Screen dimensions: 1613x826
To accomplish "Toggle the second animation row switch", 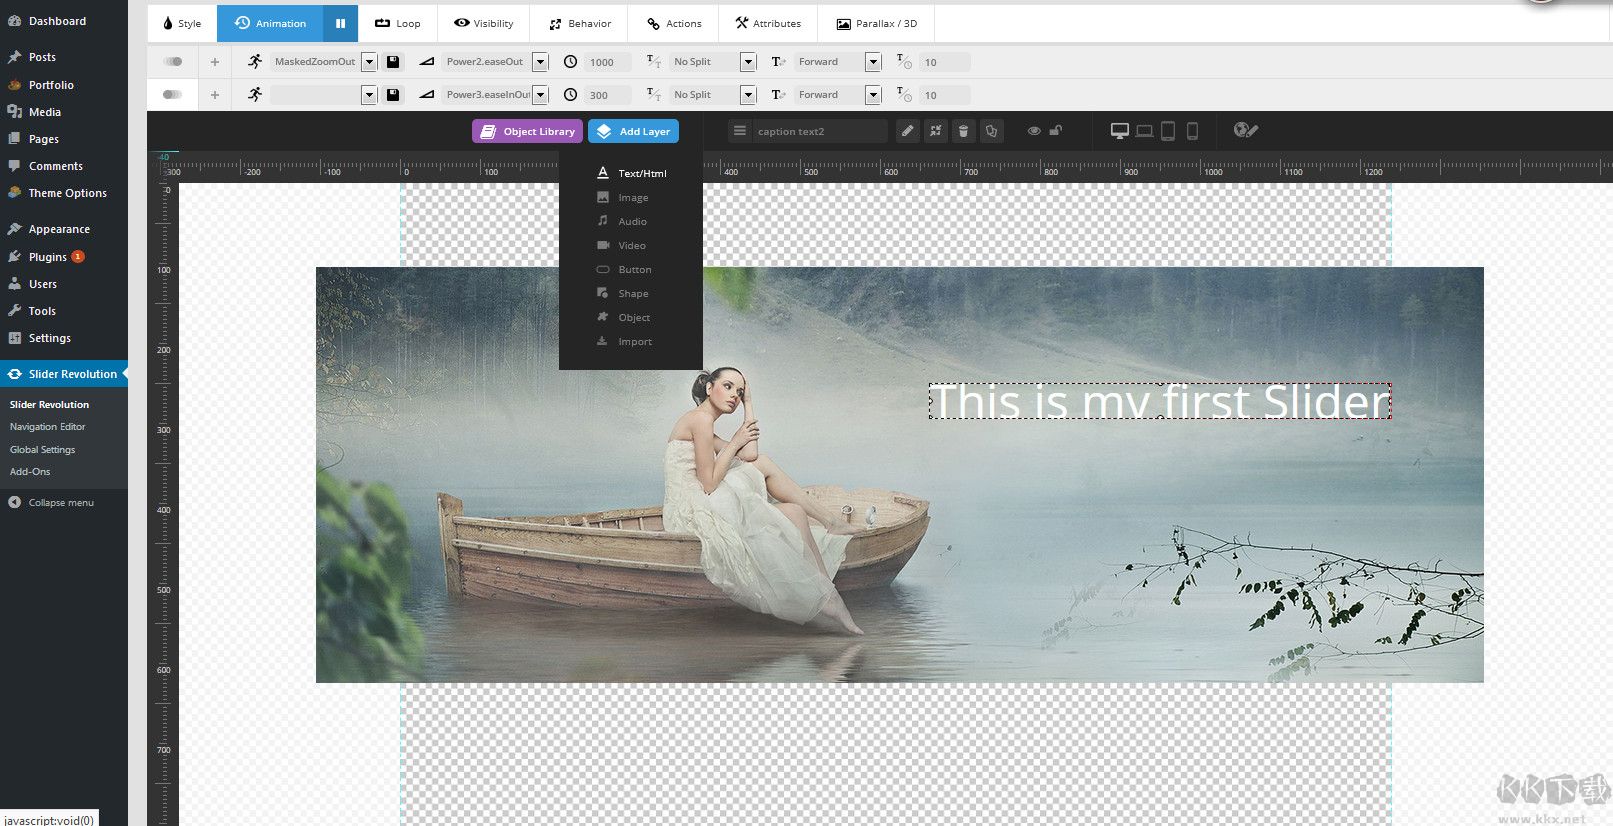I will point(173,95).
